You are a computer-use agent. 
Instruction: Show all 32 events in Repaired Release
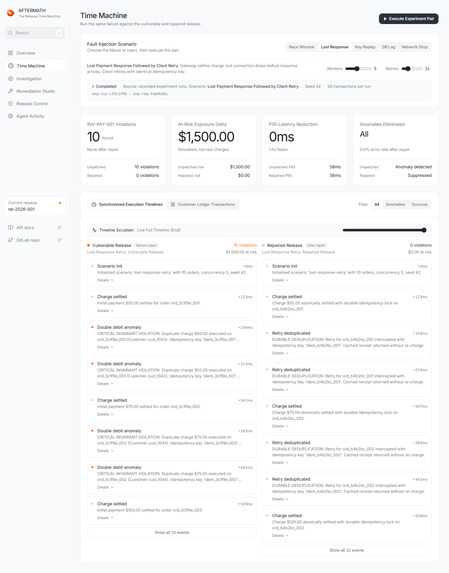(347, 550)
